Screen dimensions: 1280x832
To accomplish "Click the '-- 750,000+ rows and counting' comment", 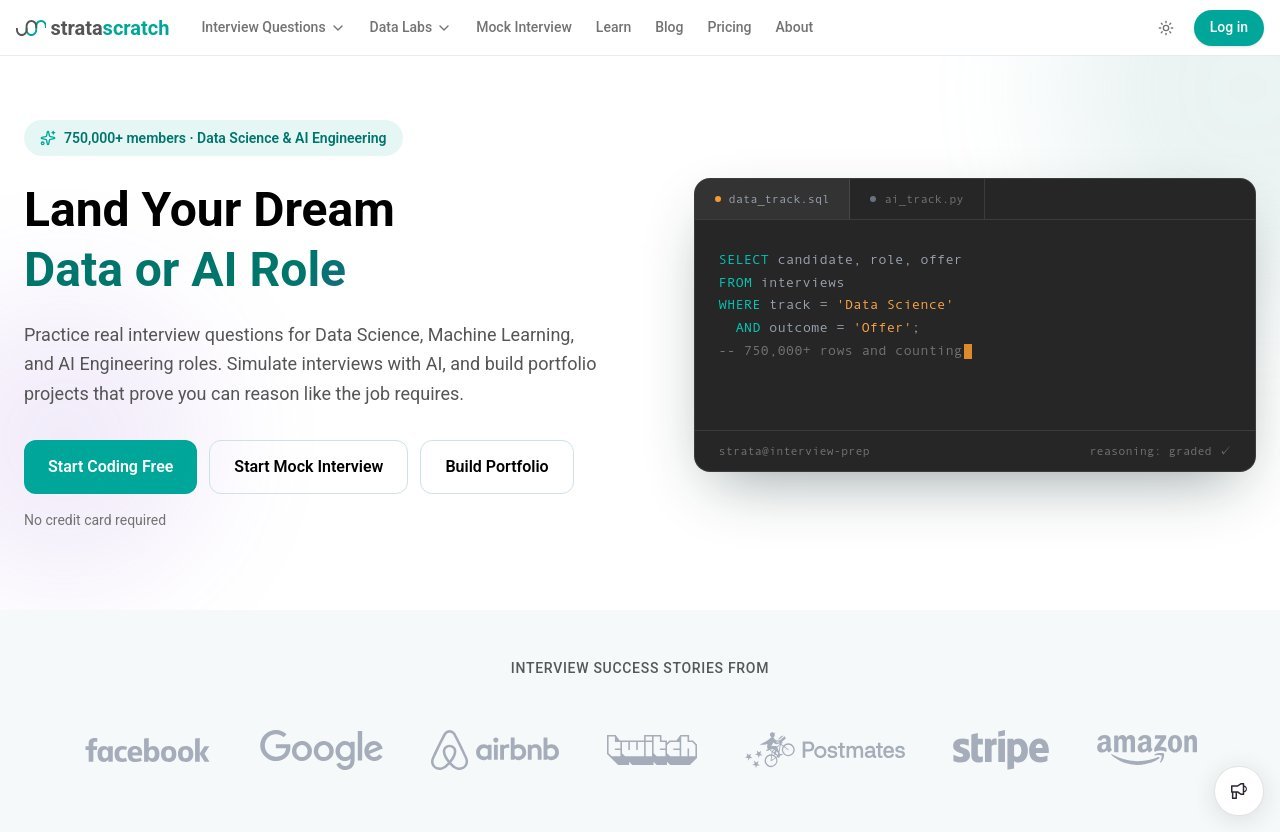I will point(840,351).
